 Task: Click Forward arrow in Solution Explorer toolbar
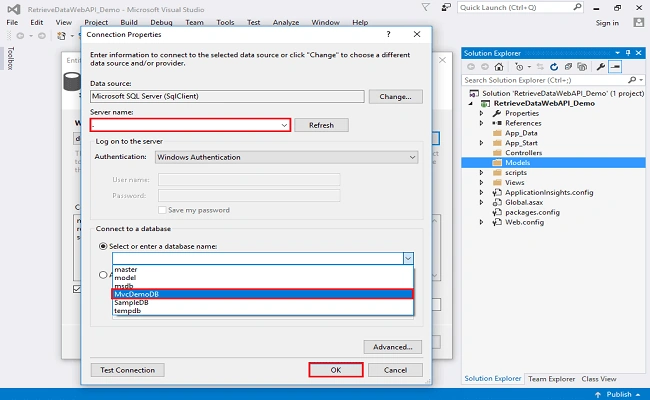[485, 67]
